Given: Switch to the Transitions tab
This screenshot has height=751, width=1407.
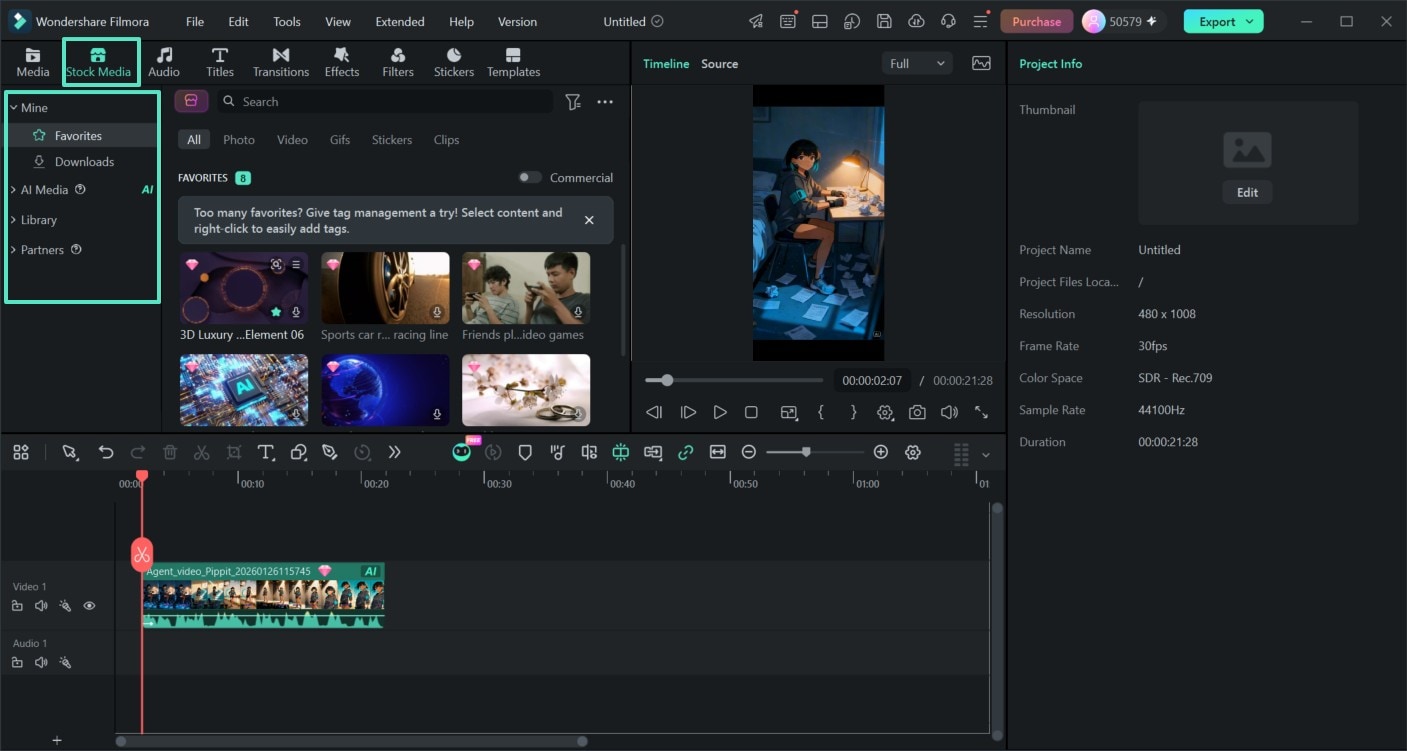Looking at the screenshot, I should pyautogui.click(x=281, y=62).
